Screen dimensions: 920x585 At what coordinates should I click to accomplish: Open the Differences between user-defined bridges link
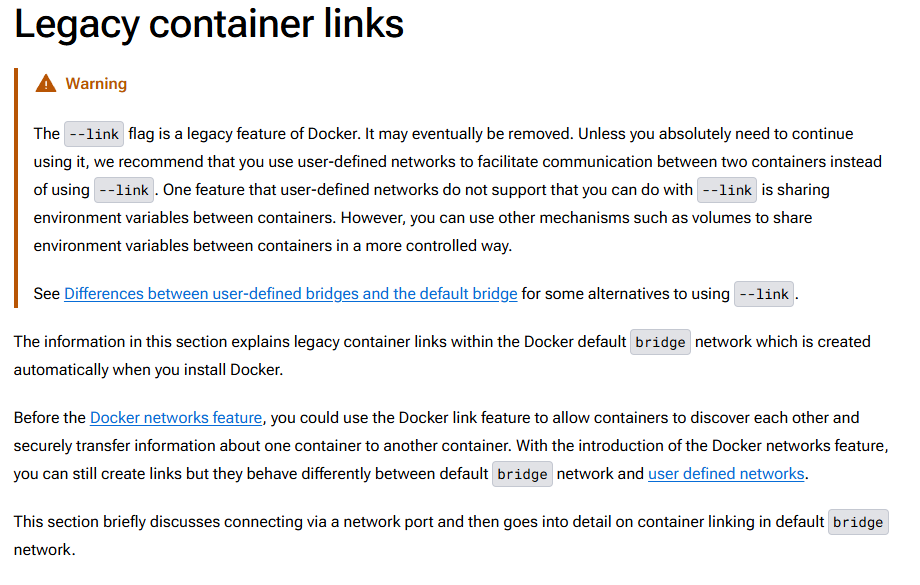point(290,293)
